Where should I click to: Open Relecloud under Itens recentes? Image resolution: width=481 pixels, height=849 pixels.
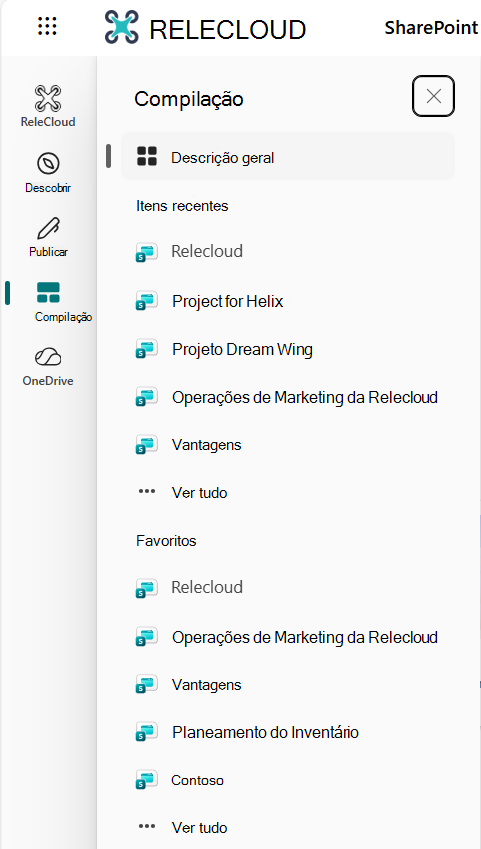click(x=207, y=251)
